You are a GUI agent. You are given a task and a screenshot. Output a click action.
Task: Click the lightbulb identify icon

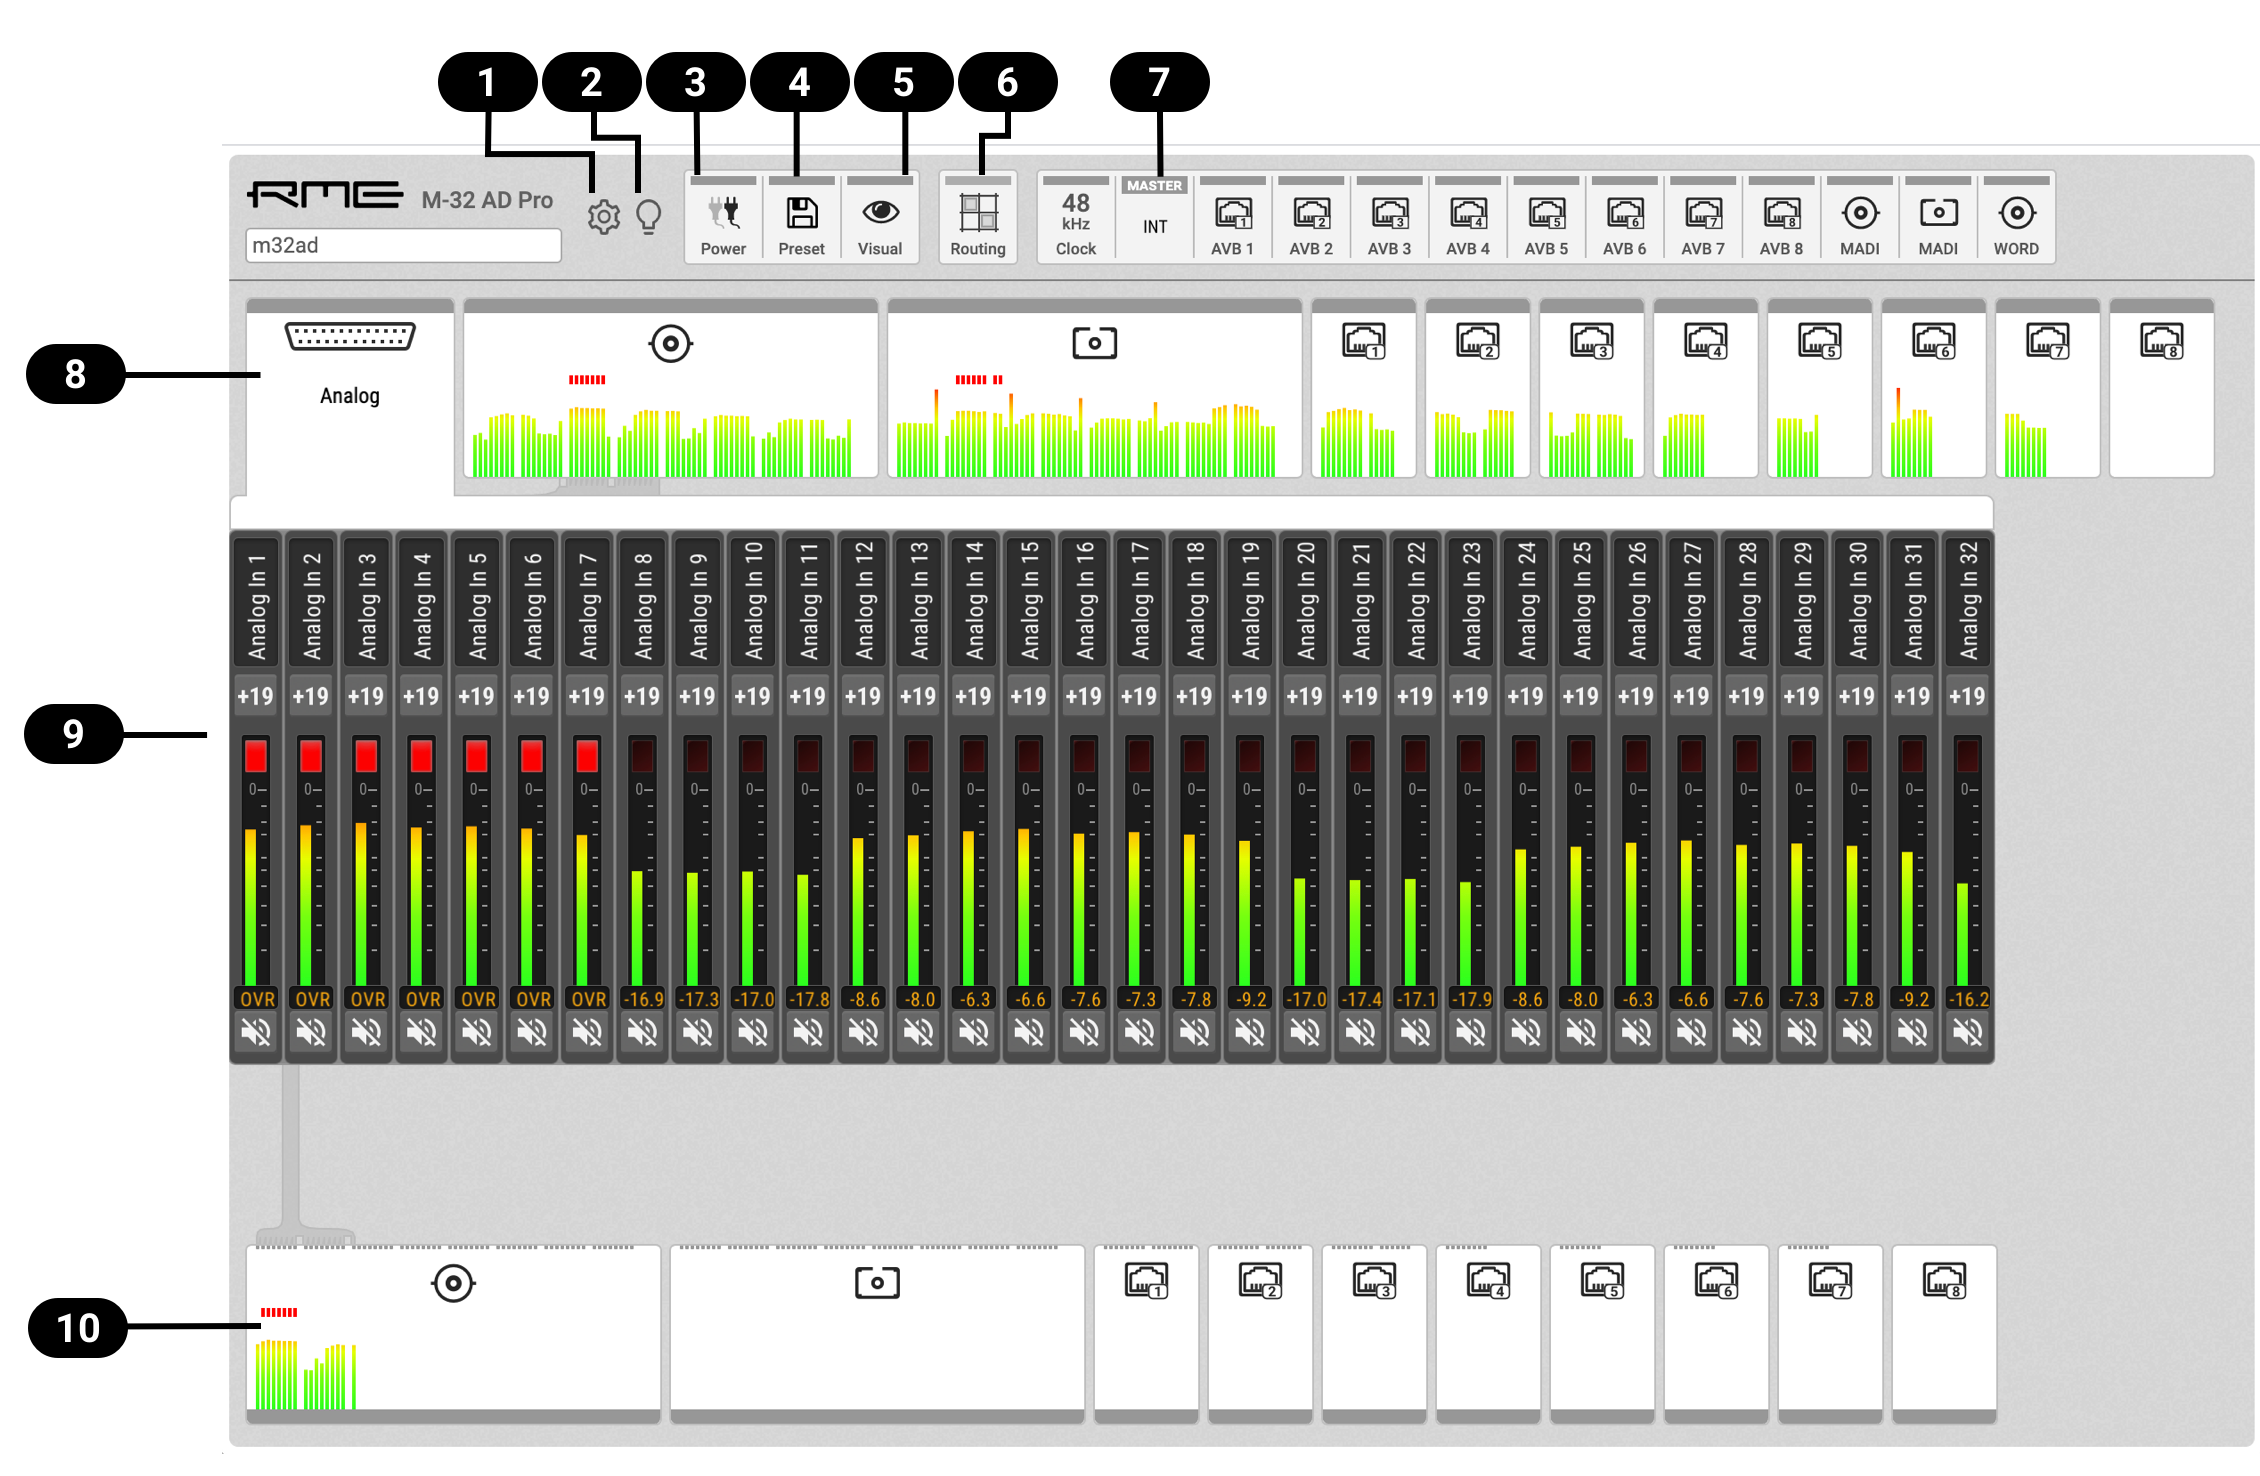click(x=649, y=216)
